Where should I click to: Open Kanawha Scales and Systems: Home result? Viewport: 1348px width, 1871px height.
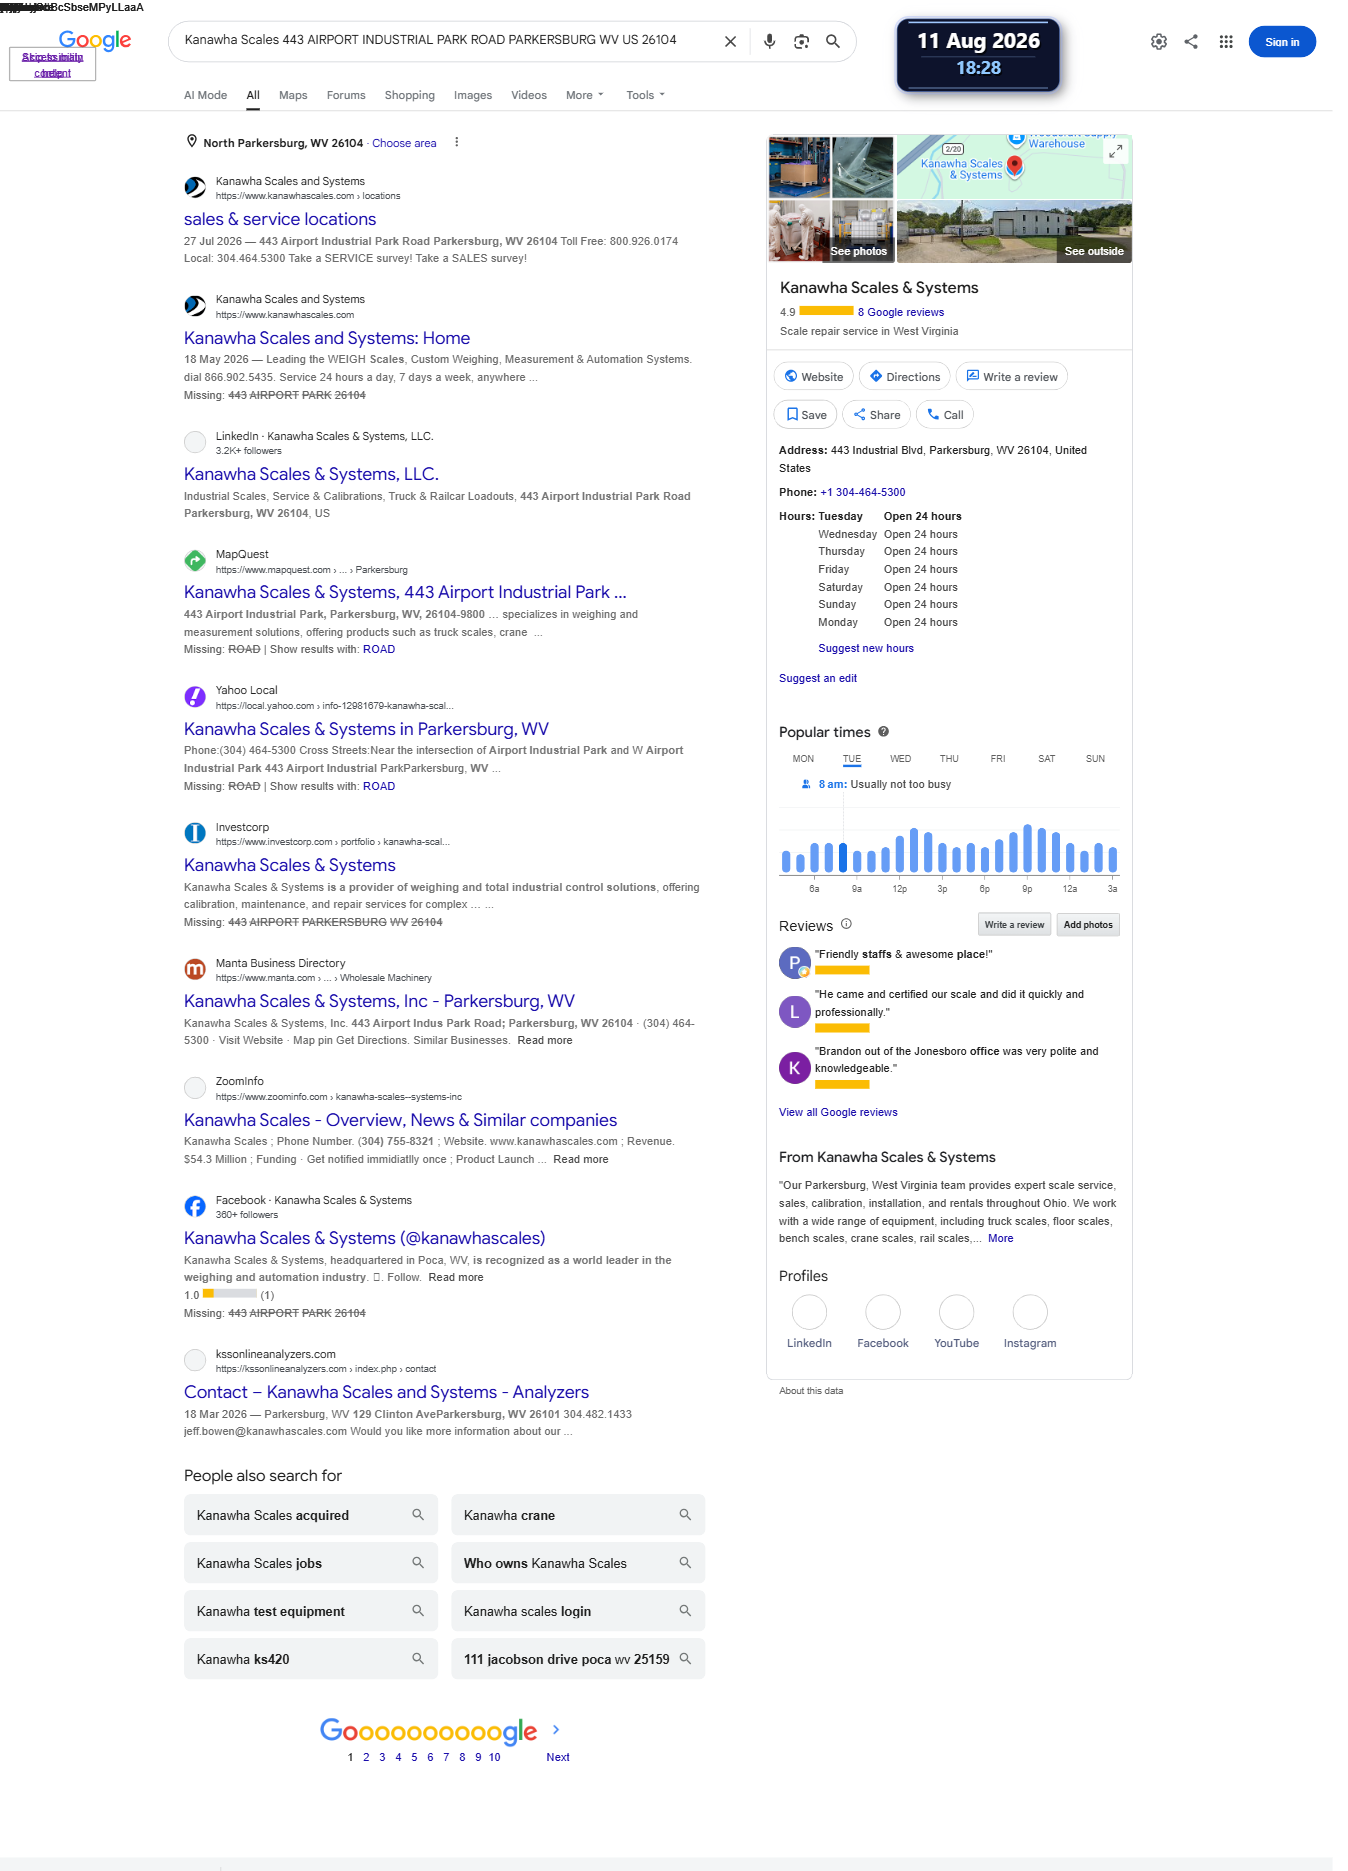[327, 338]
